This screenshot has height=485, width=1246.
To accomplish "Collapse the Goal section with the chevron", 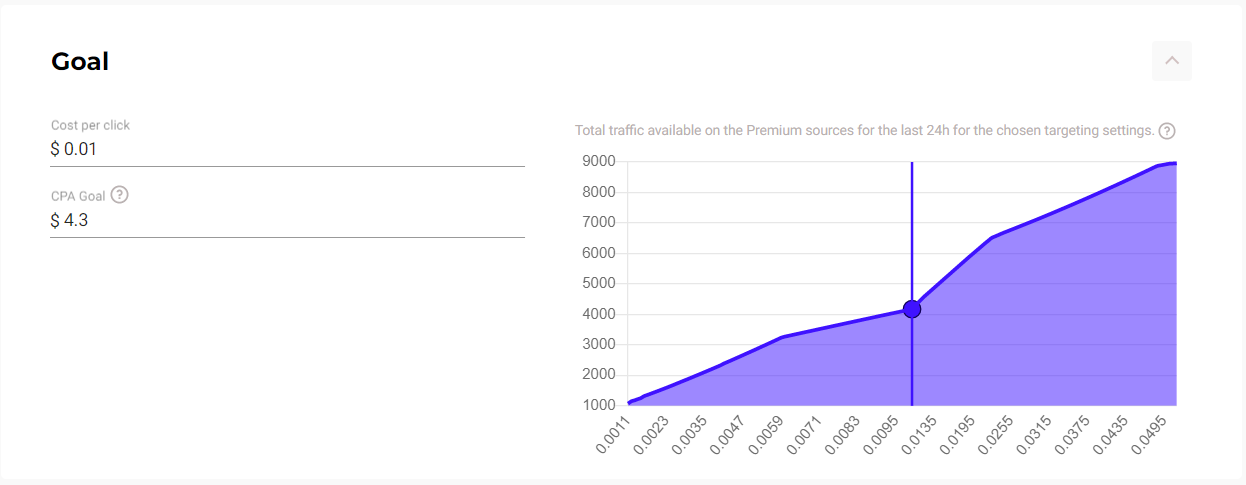I will (x=1172, y=61).
